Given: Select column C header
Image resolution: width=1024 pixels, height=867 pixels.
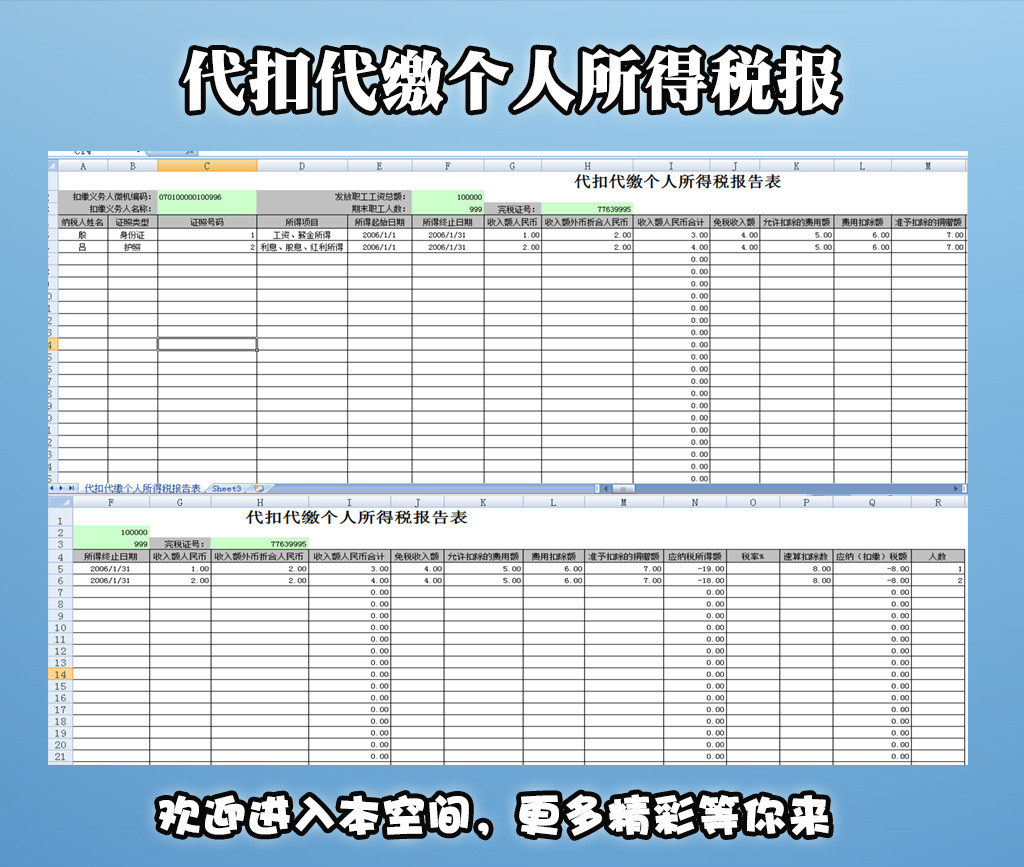Looking at the screenshot, I should (x=206, y=165).
